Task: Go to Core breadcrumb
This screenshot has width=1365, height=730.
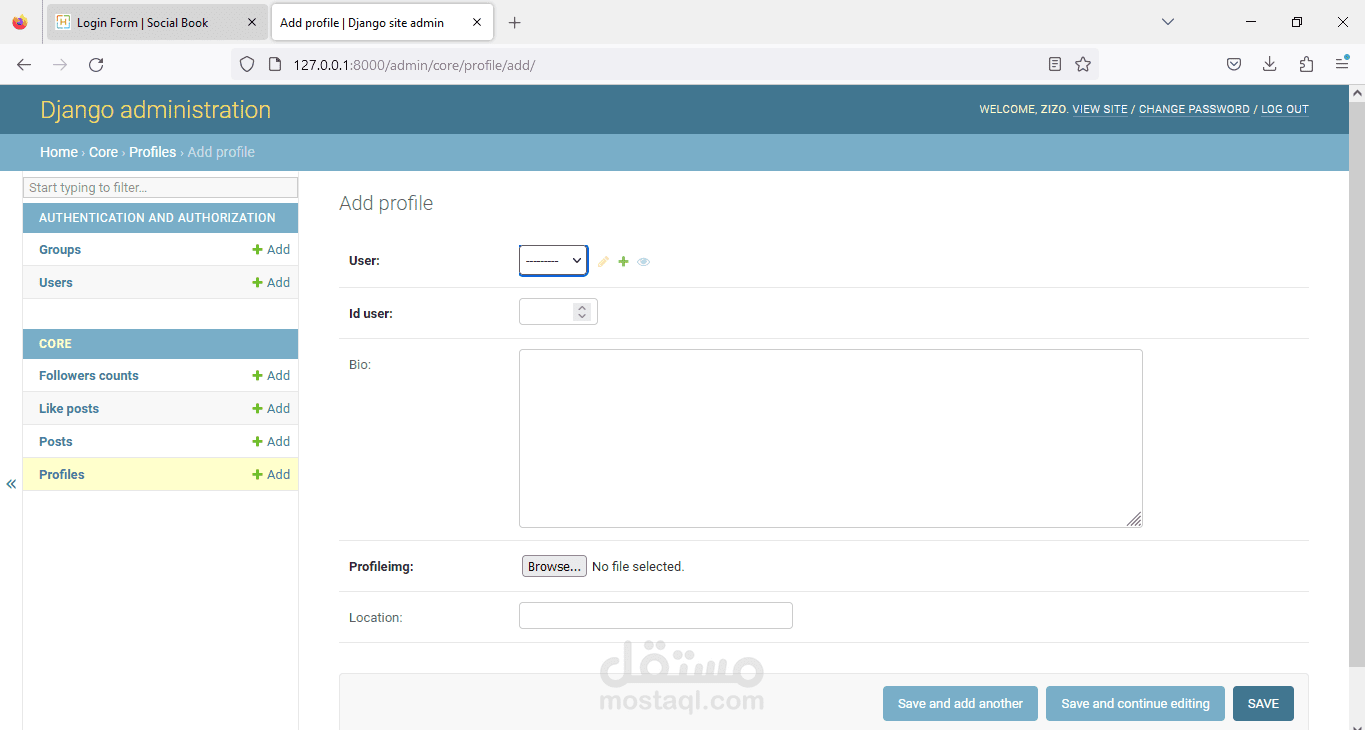Action: pos(103,152)
